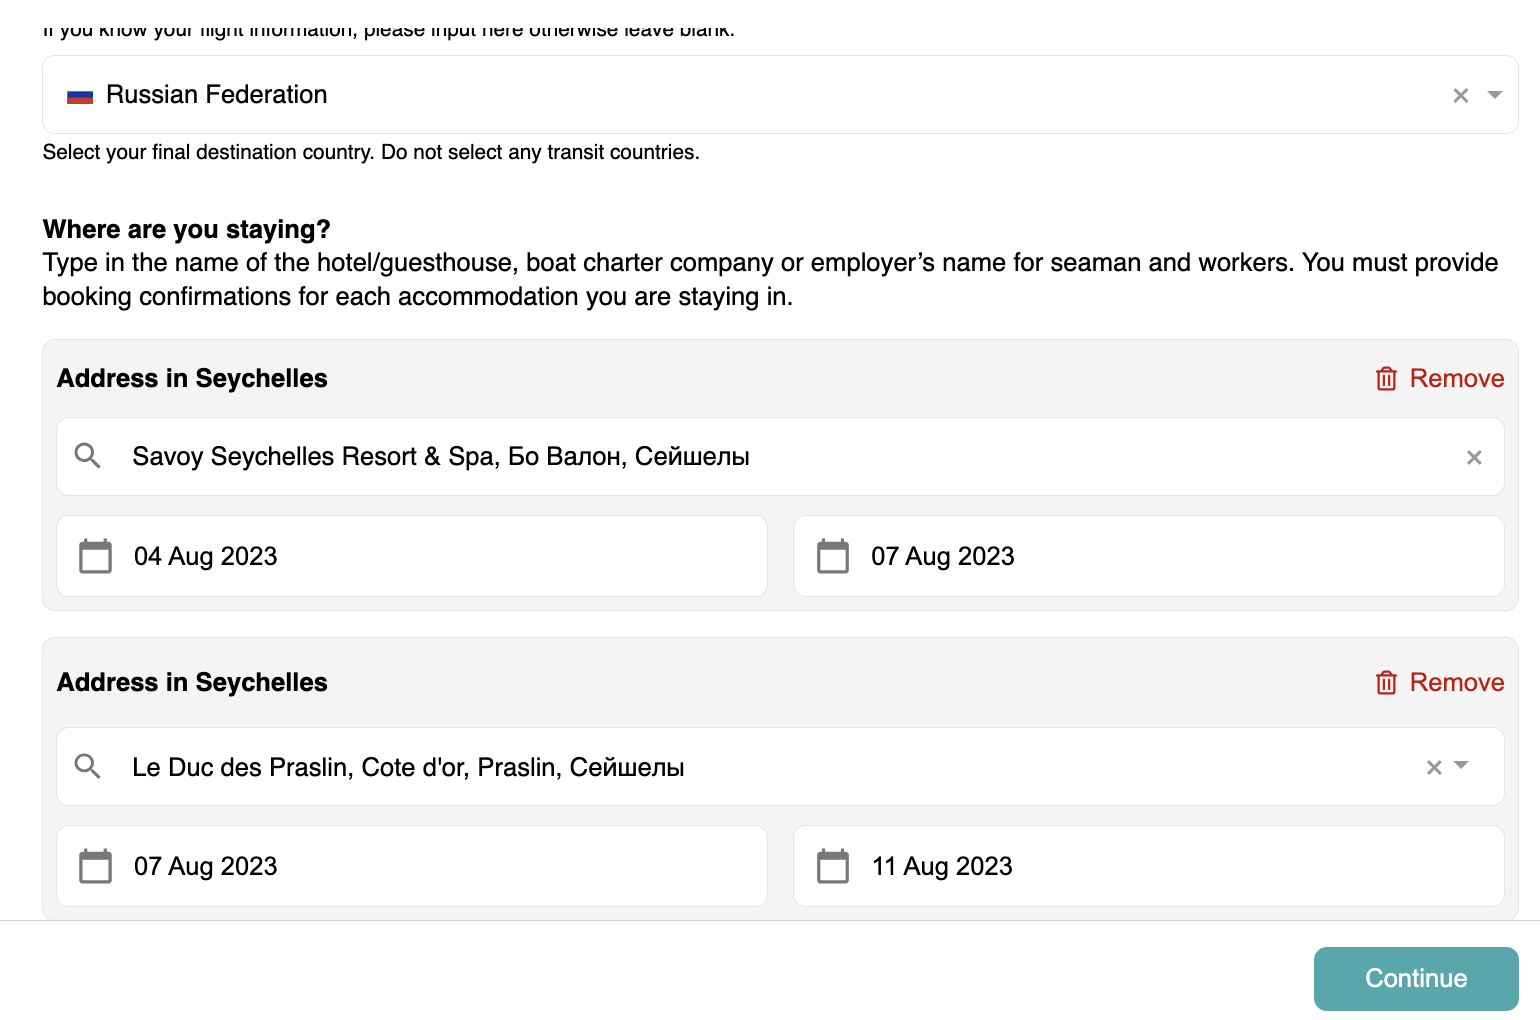Image resolution: width=1540 pixels, height=1020 pixels.
Task: Clear the Savoy Seychelles Resort entry
Action: click(x=1473, y=457)
